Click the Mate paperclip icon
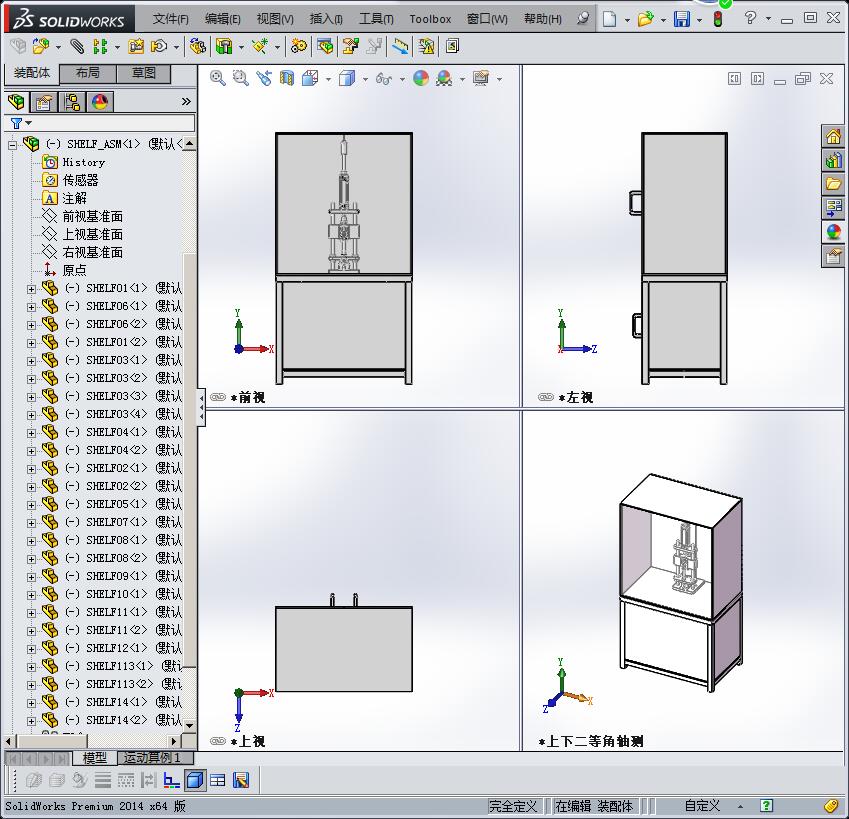This screenshot has height=819, width=849. point(77,47)
